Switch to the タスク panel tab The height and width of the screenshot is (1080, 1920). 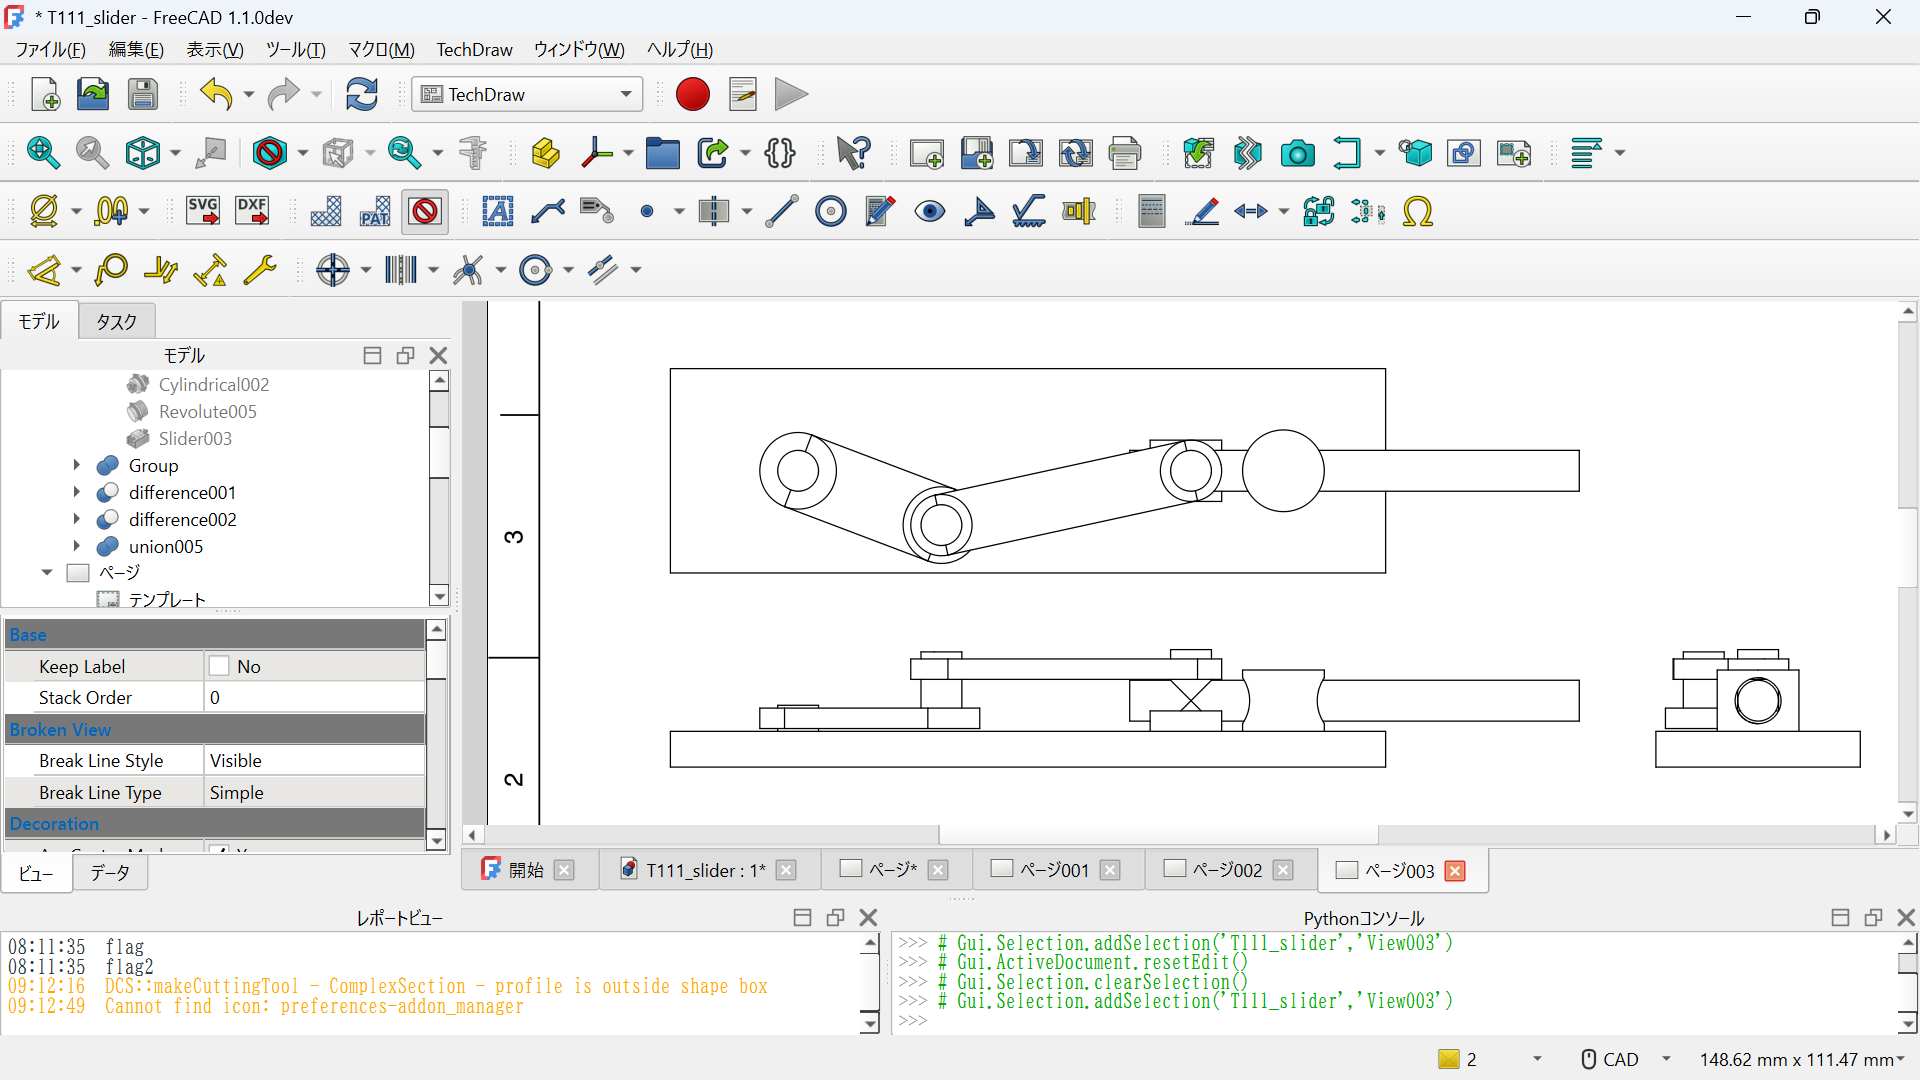coord(116,321)
